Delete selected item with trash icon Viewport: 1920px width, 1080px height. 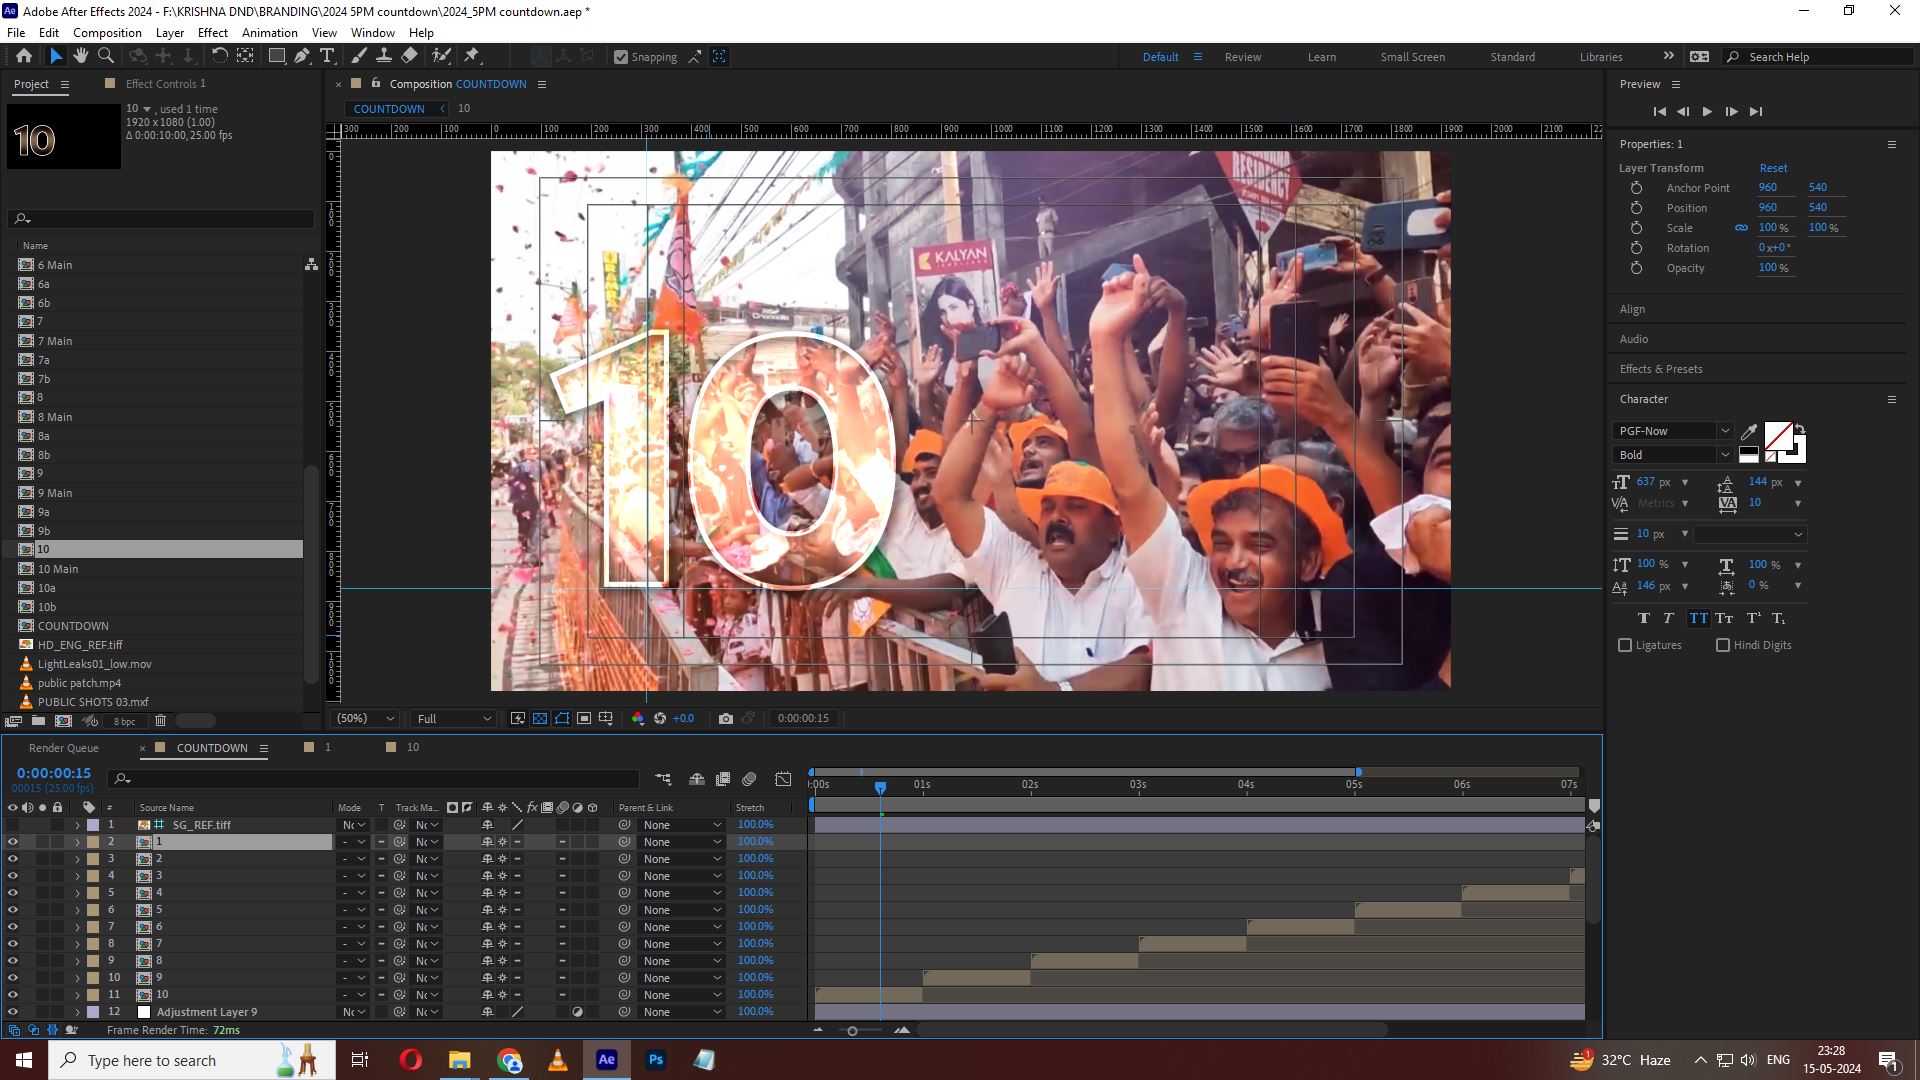[160, 720]
